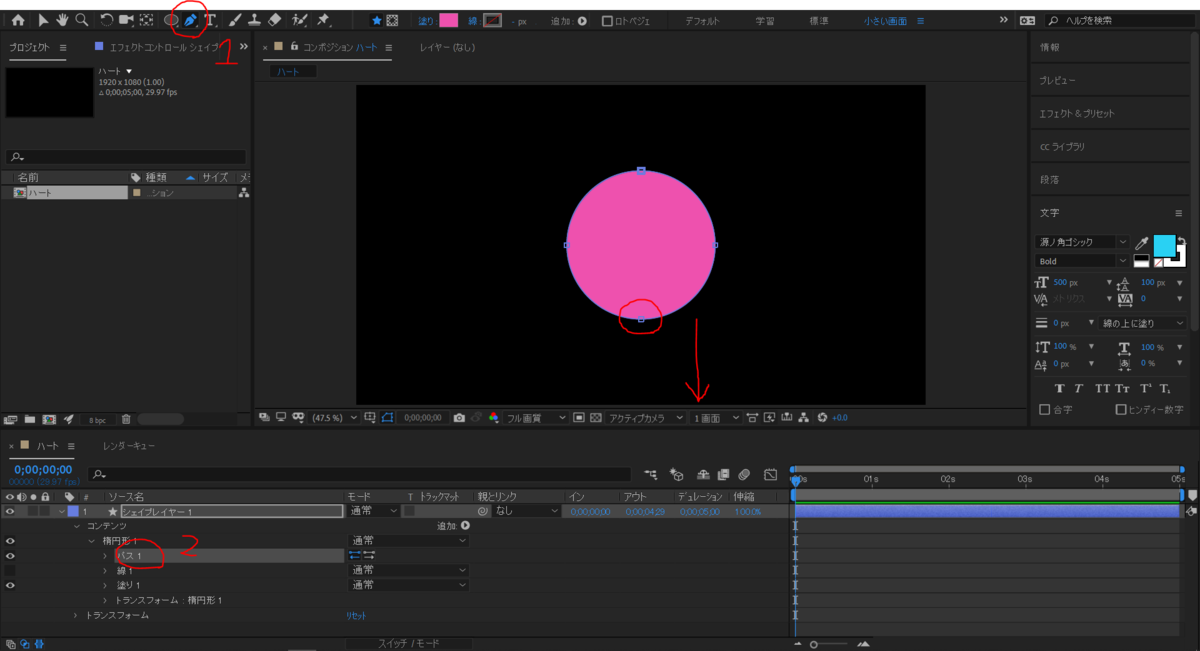Open the 源ノ角ゴシック font dropdown
This screenshot has width=1200, height=651.
coord(1082,242)
